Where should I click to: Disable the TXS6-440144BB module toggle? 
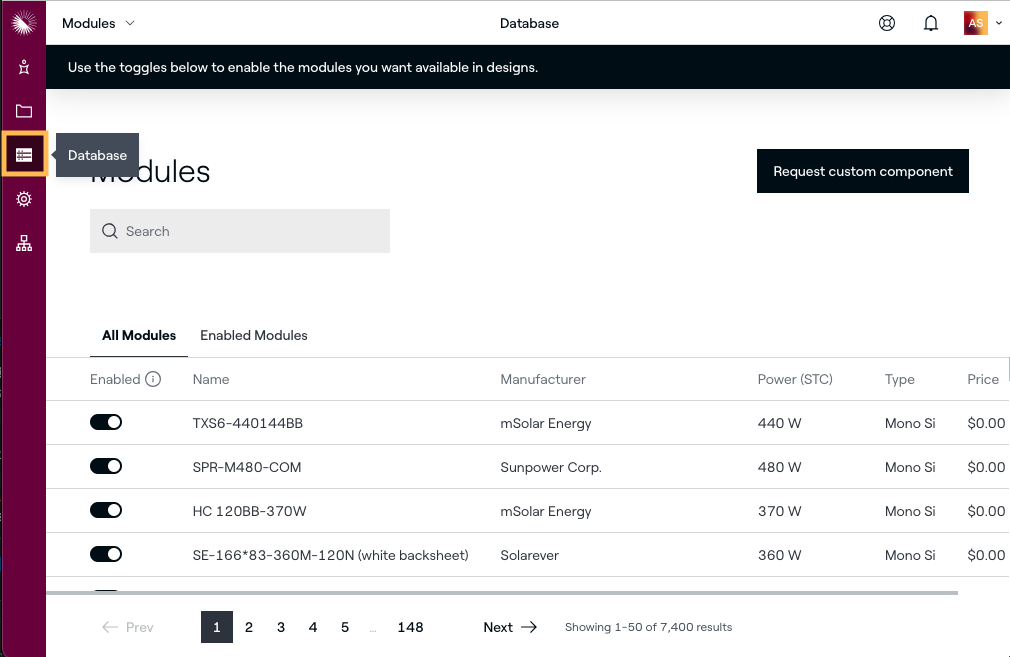[x=106, y=423]
